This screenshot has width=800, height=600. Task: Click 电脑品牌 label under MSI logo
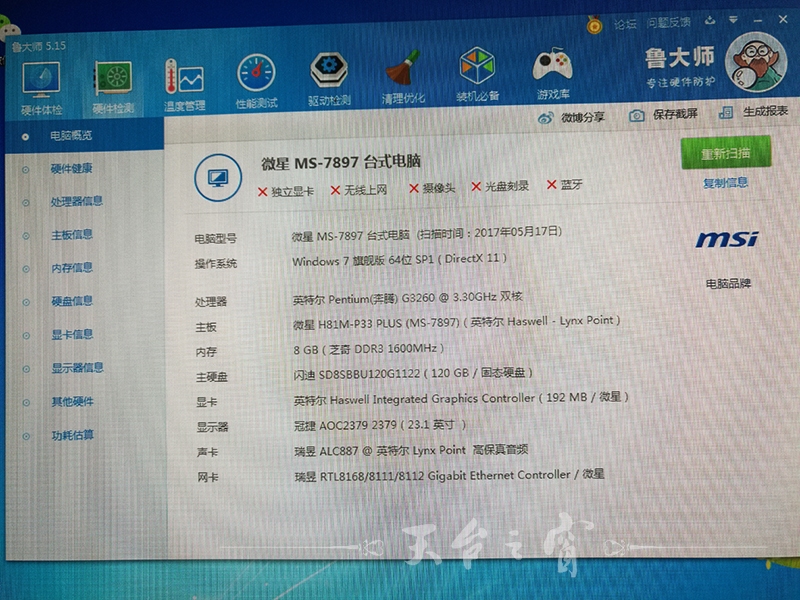point(728,284)
